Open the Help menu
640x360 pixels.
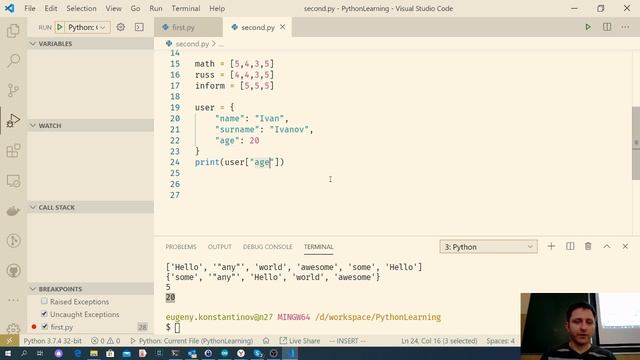click(x=217, y=8)
